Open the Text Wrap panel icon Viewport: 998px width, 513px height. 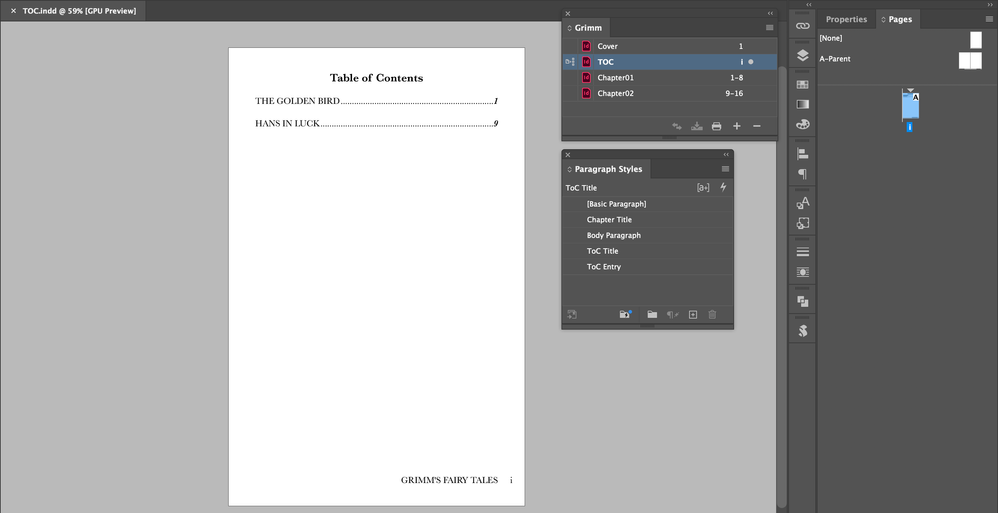(x=803, y=272)
